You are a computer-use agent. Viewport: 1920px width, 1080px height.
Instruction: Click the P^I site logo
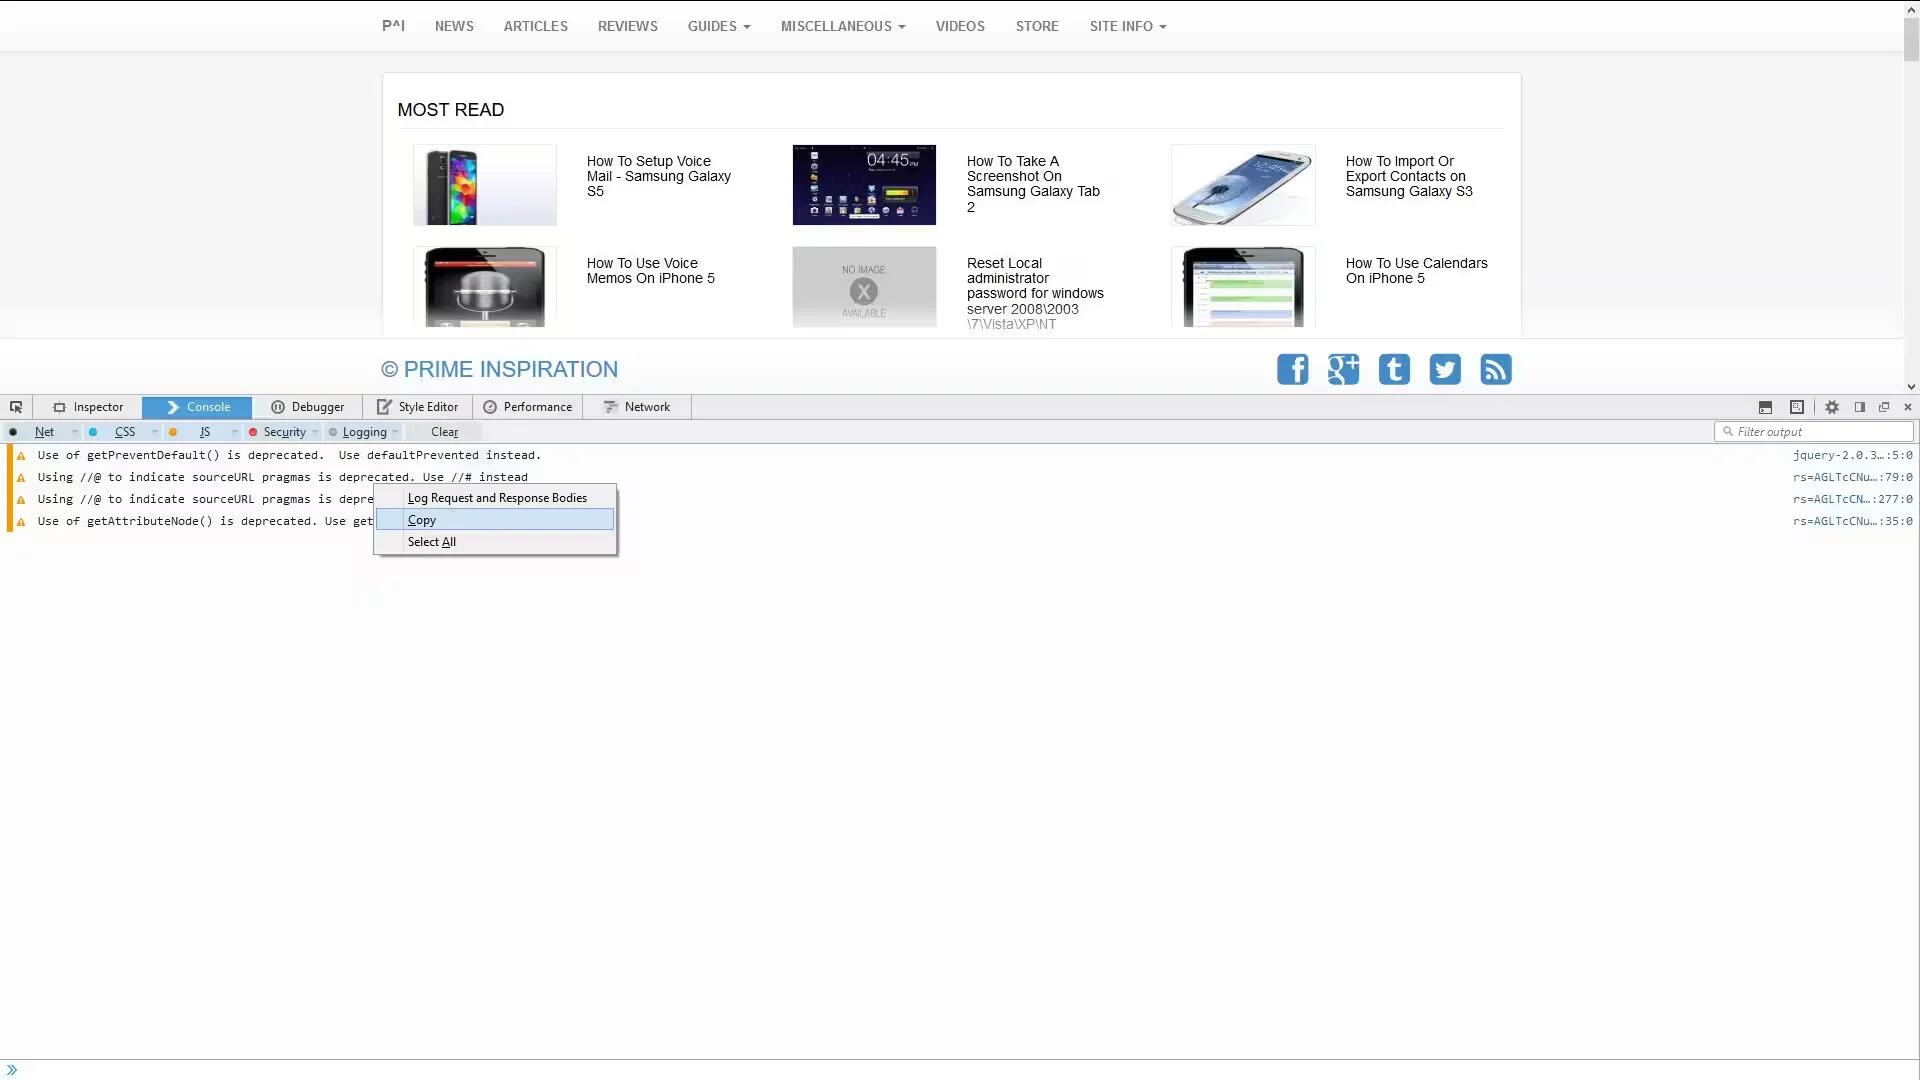(x=393, y=25)
